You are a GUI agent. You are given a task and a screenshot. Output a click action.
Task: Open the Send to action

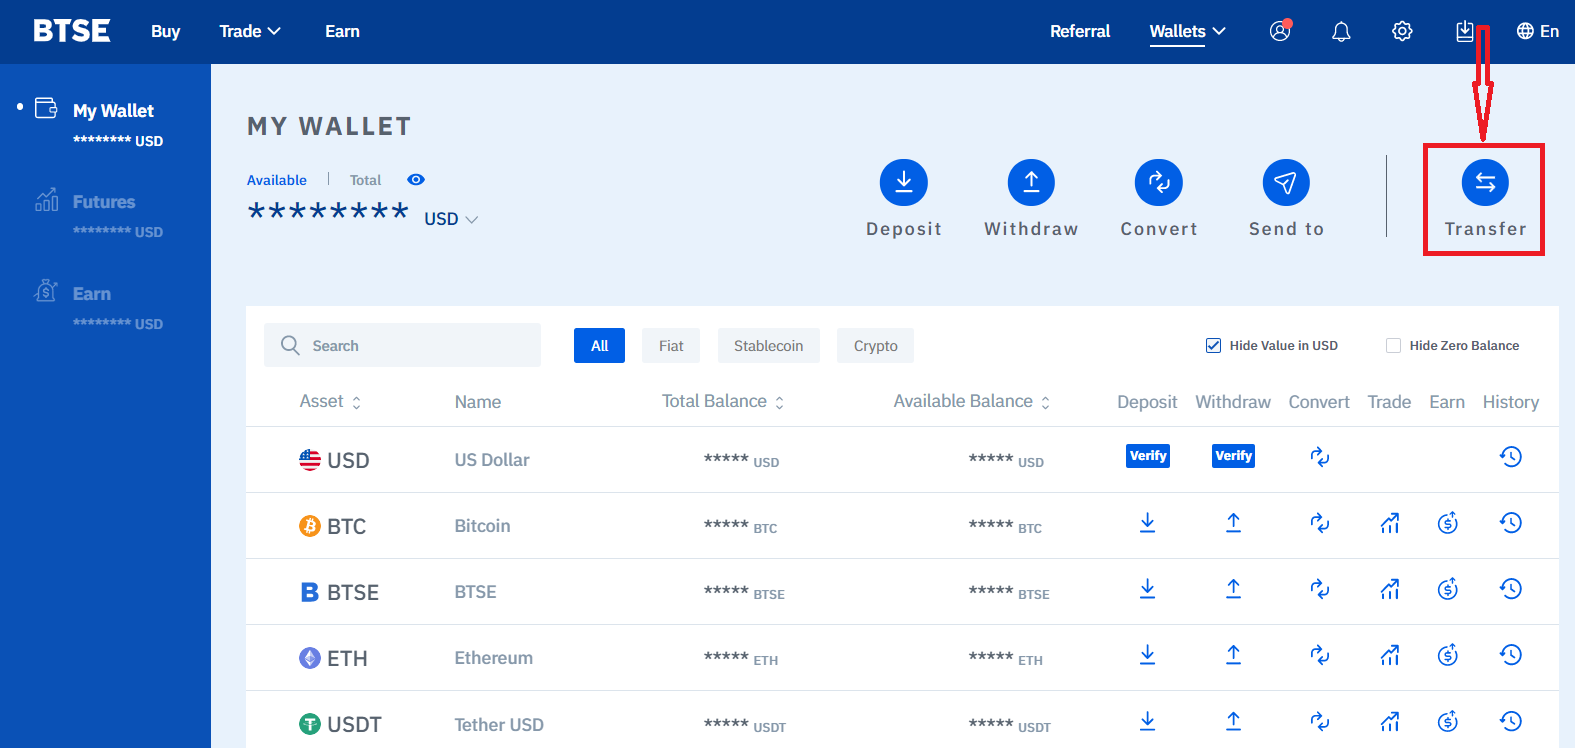pos(1286,183)
